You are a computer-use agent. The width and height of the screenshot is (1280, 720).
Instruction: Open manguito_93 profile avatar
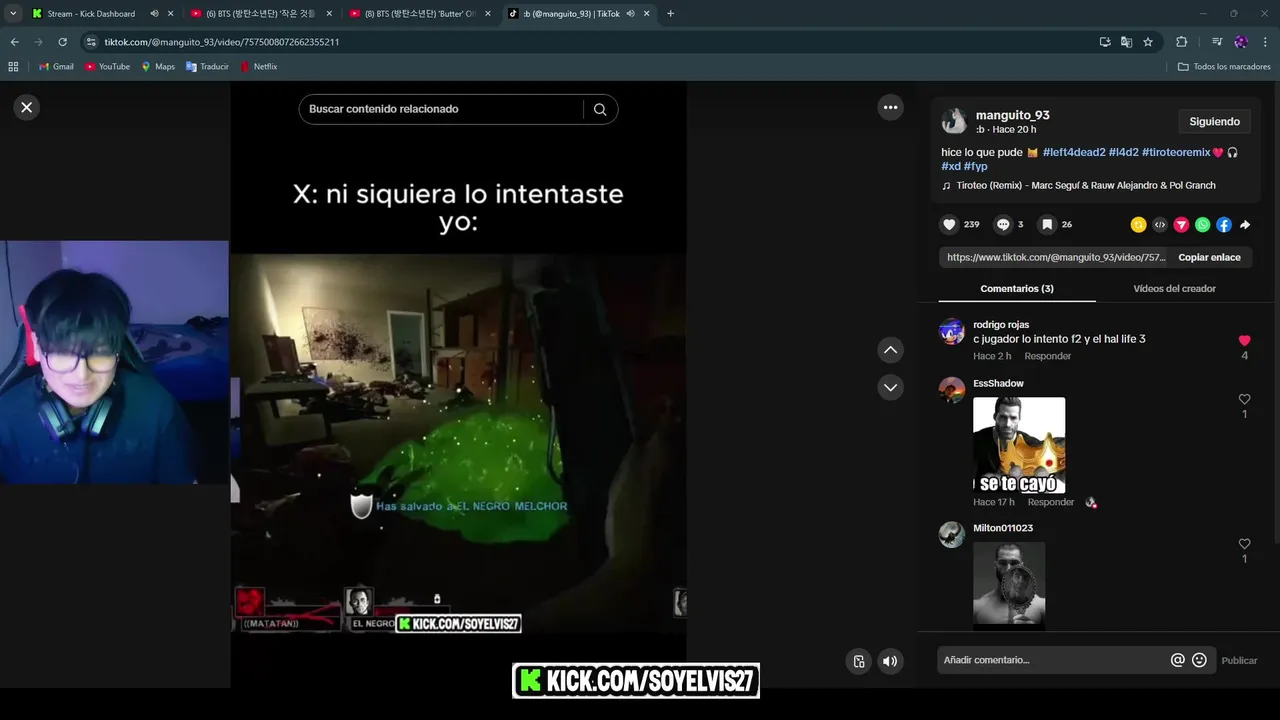pos(954,122)
